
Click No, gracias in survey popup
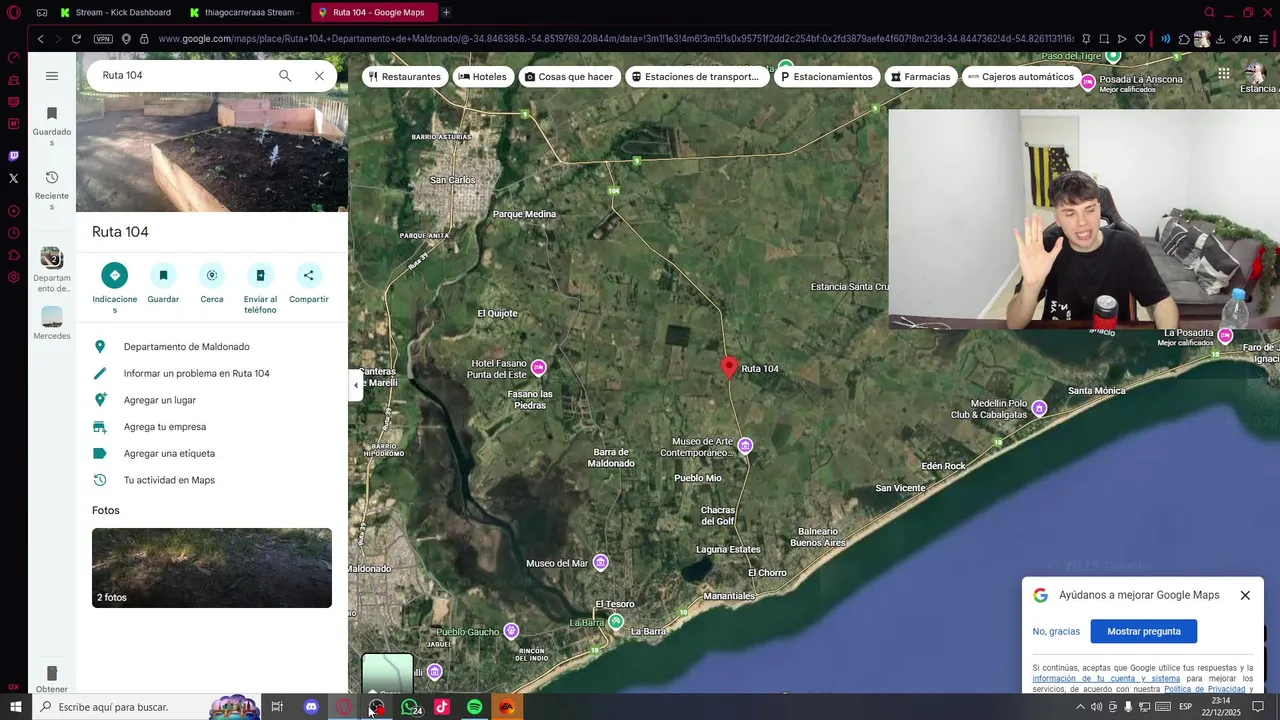(x=1056, y=632)
